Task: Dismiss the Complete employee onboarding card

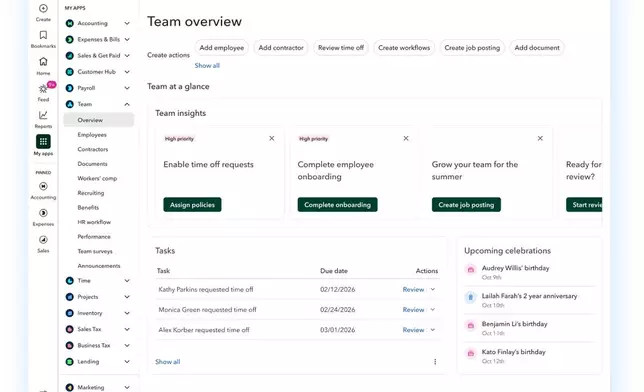Action: coord(406,138)
